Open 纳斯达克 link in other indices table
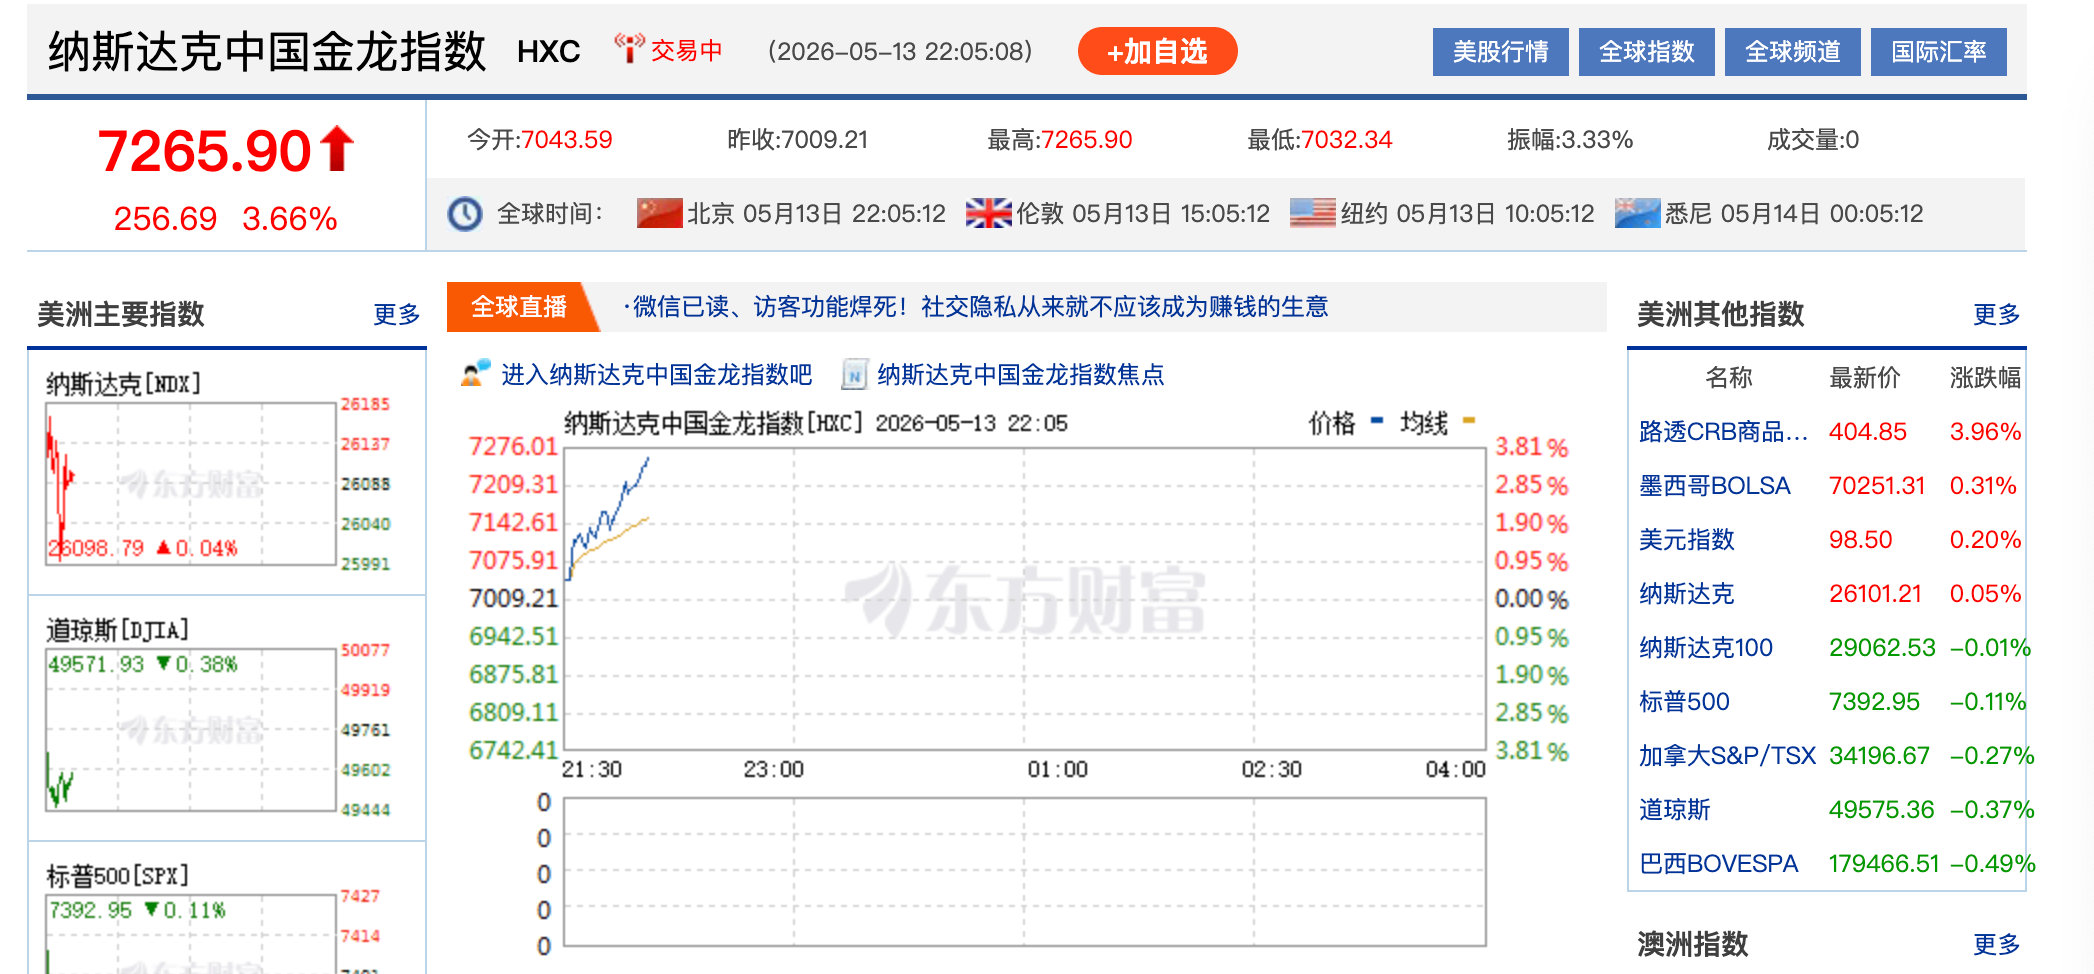This screenshot has height=974, width=2094. pos(1686,594)
